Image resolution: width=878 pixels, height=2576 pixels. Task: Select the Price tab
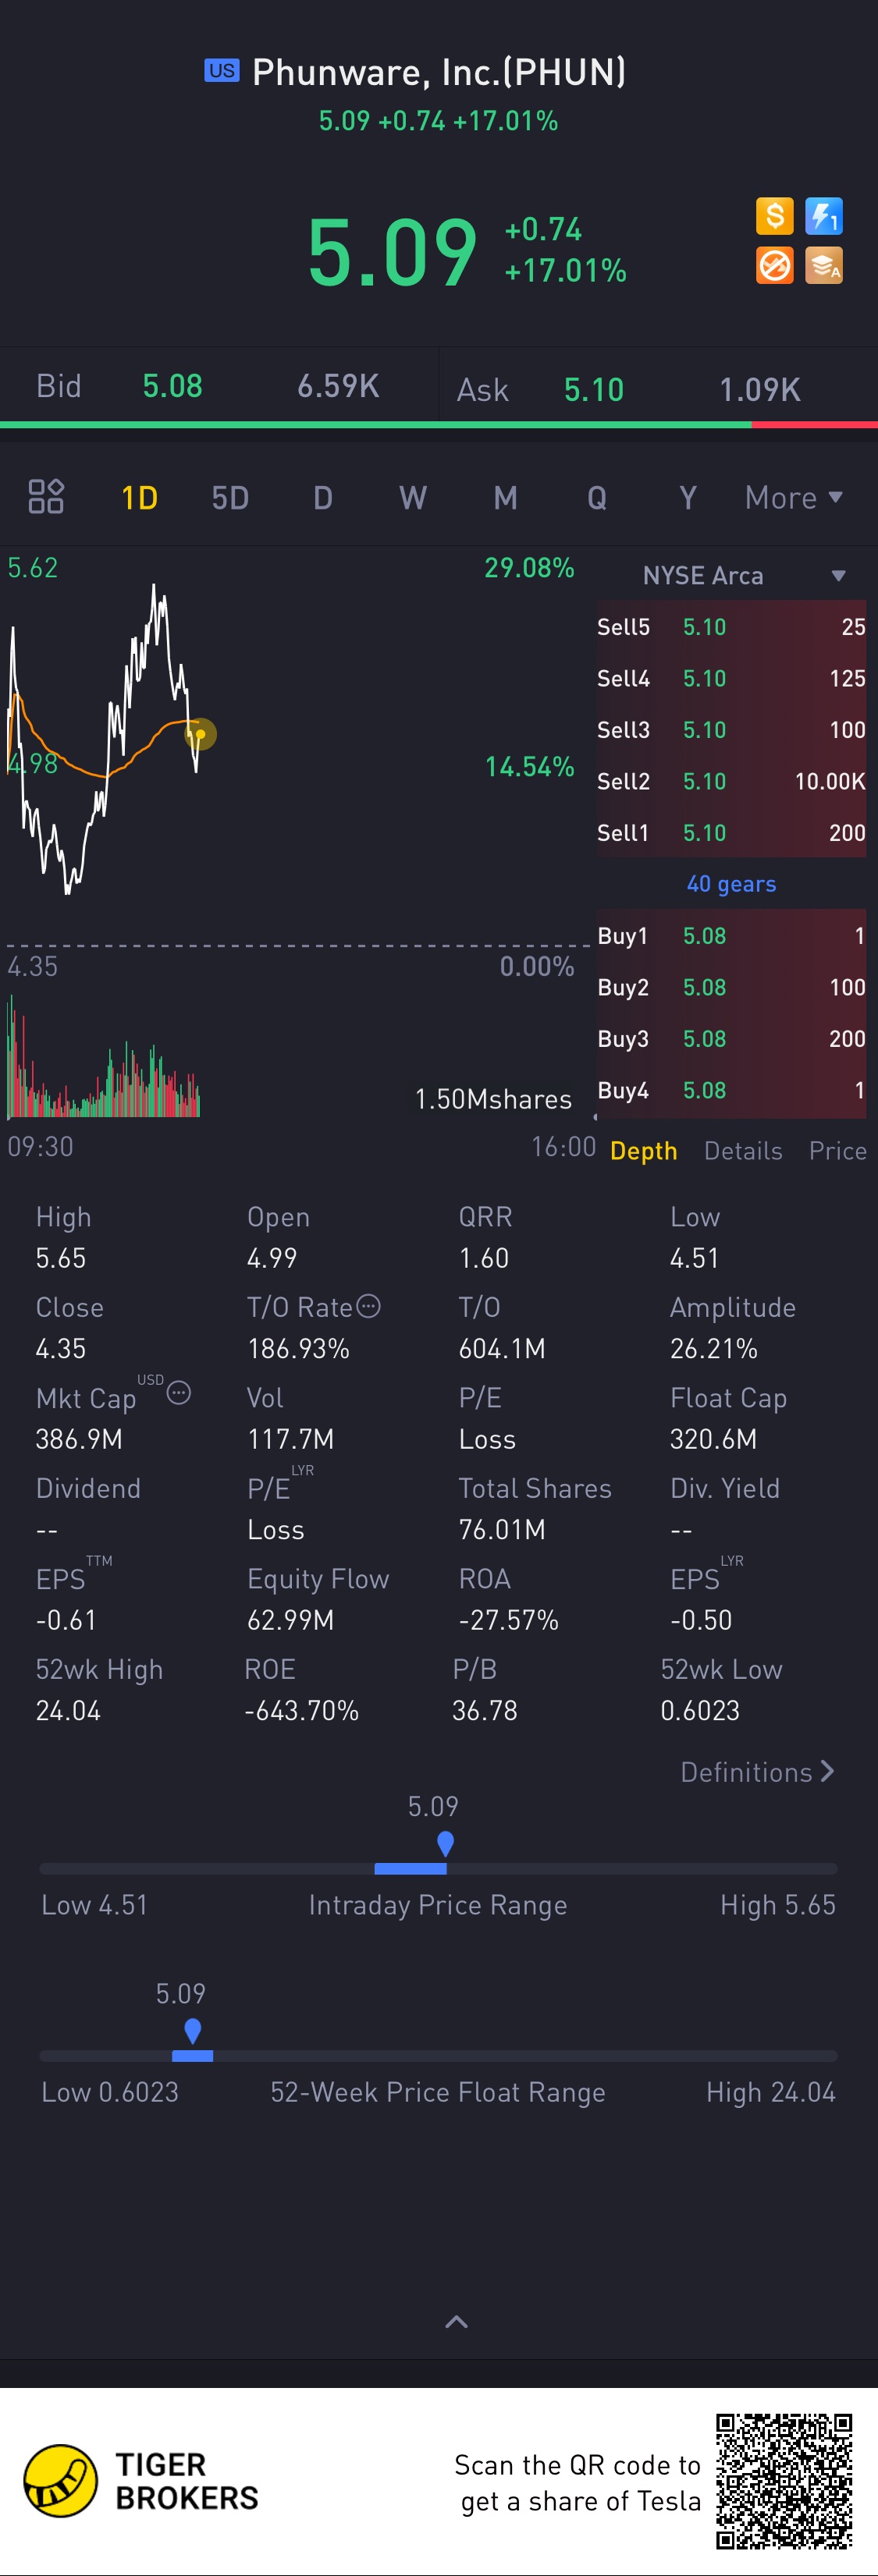(838, 1151)
